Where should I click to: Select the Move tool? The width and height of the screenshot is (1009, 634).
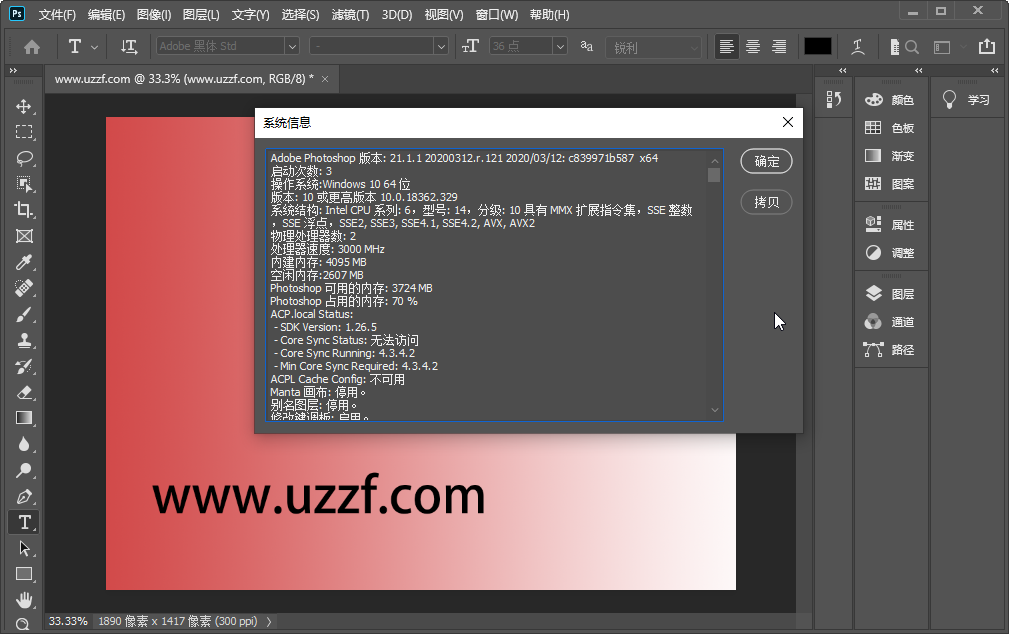24,105
